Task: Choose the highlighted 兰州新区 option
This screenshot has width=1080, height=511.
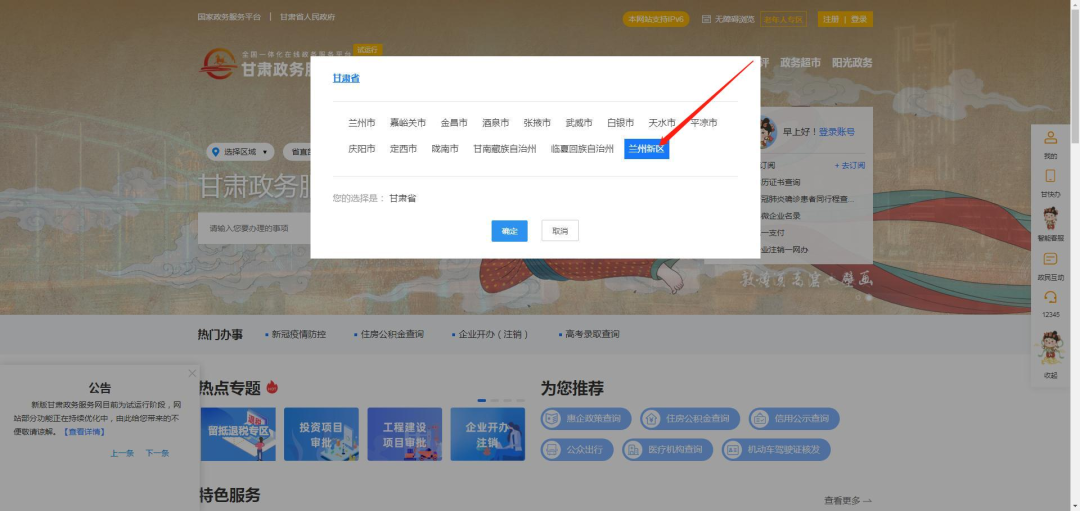Action: pyautogui.click(x=646, y=149)
